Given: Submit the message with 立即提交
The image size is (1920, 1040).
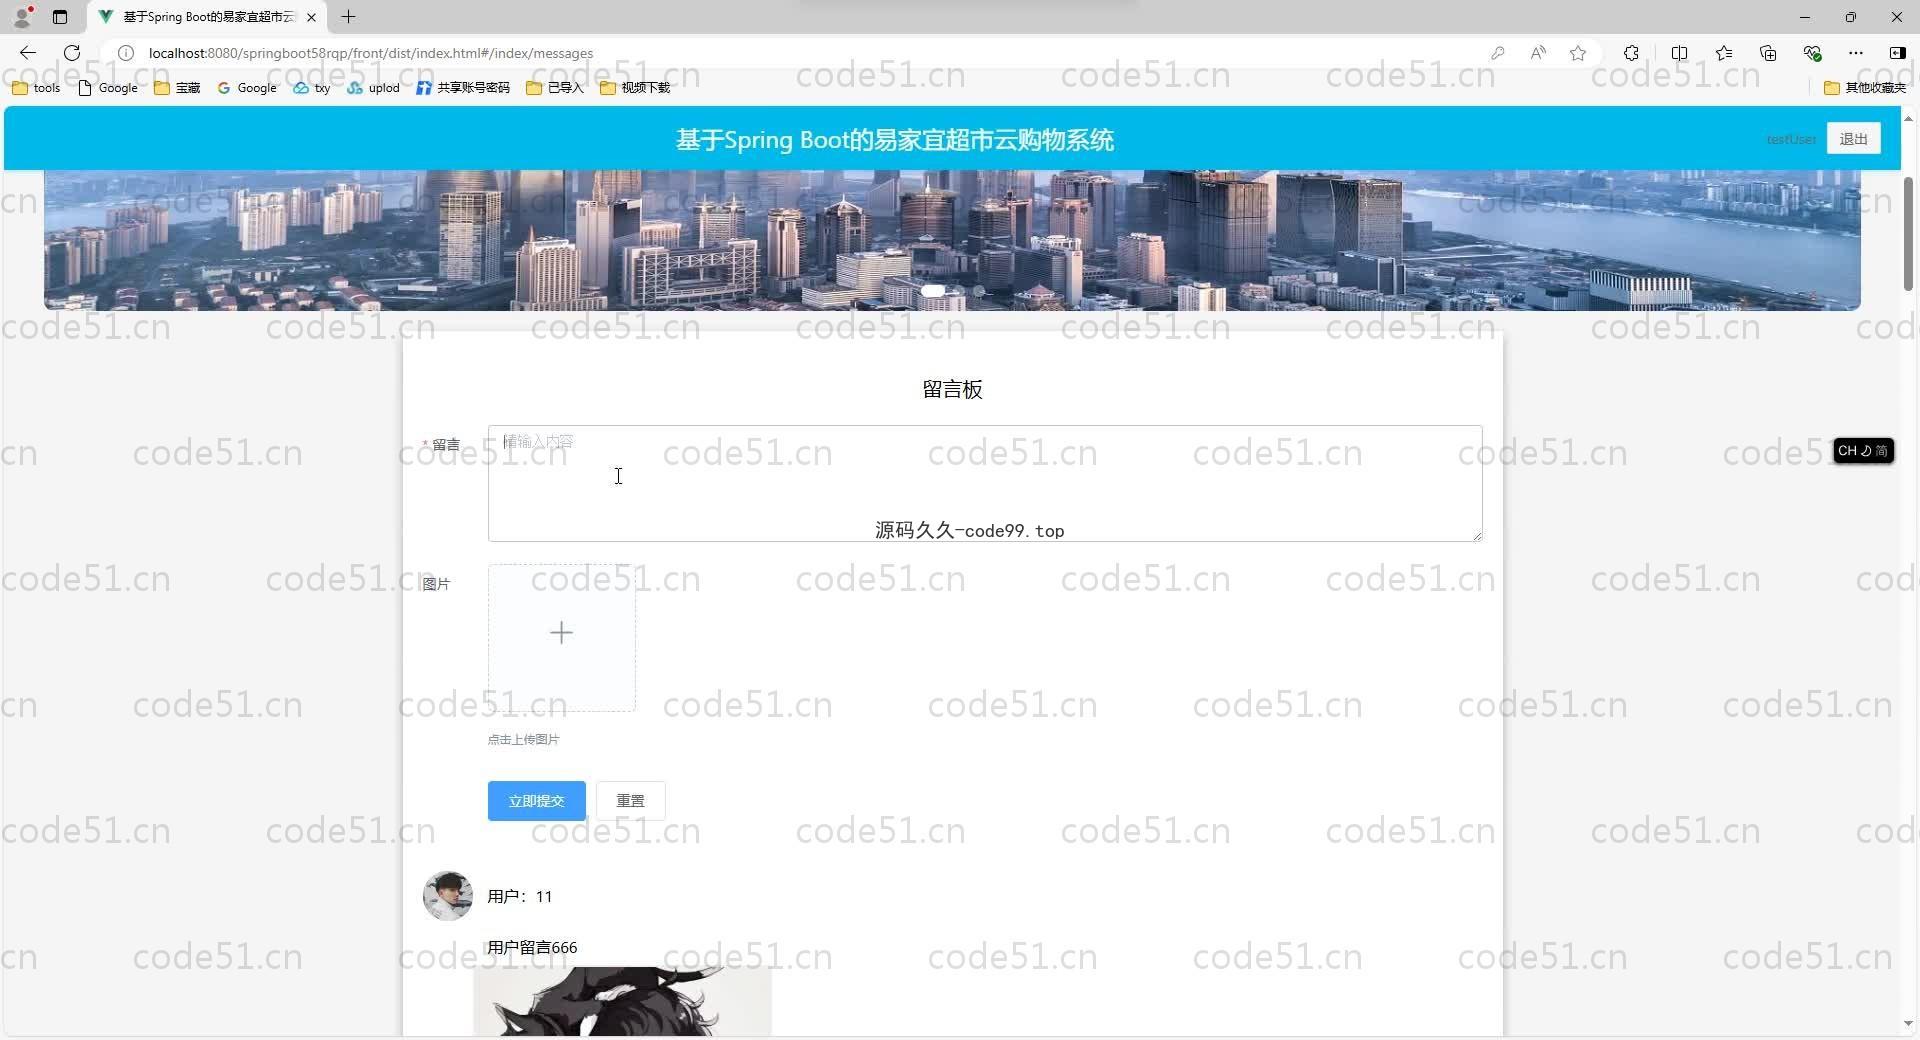Looking at the screenshot, I should (x=537, y=801).
